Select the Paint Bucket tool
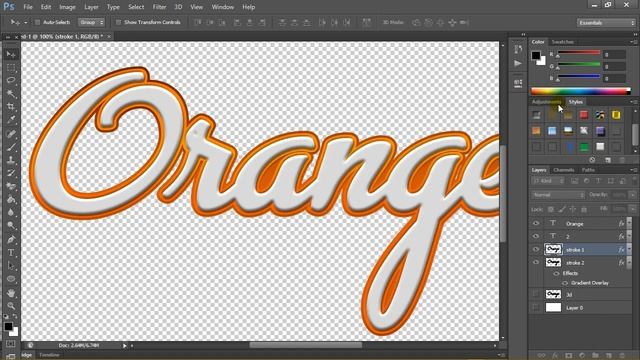 click(11, 199)
